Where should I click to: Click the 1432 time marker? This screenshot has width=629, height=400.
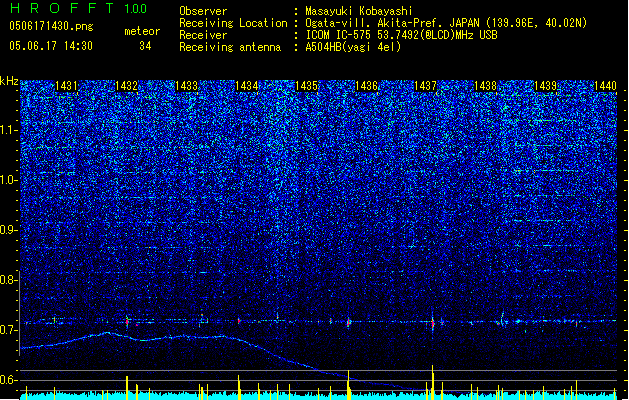click(x=126, y=86)
